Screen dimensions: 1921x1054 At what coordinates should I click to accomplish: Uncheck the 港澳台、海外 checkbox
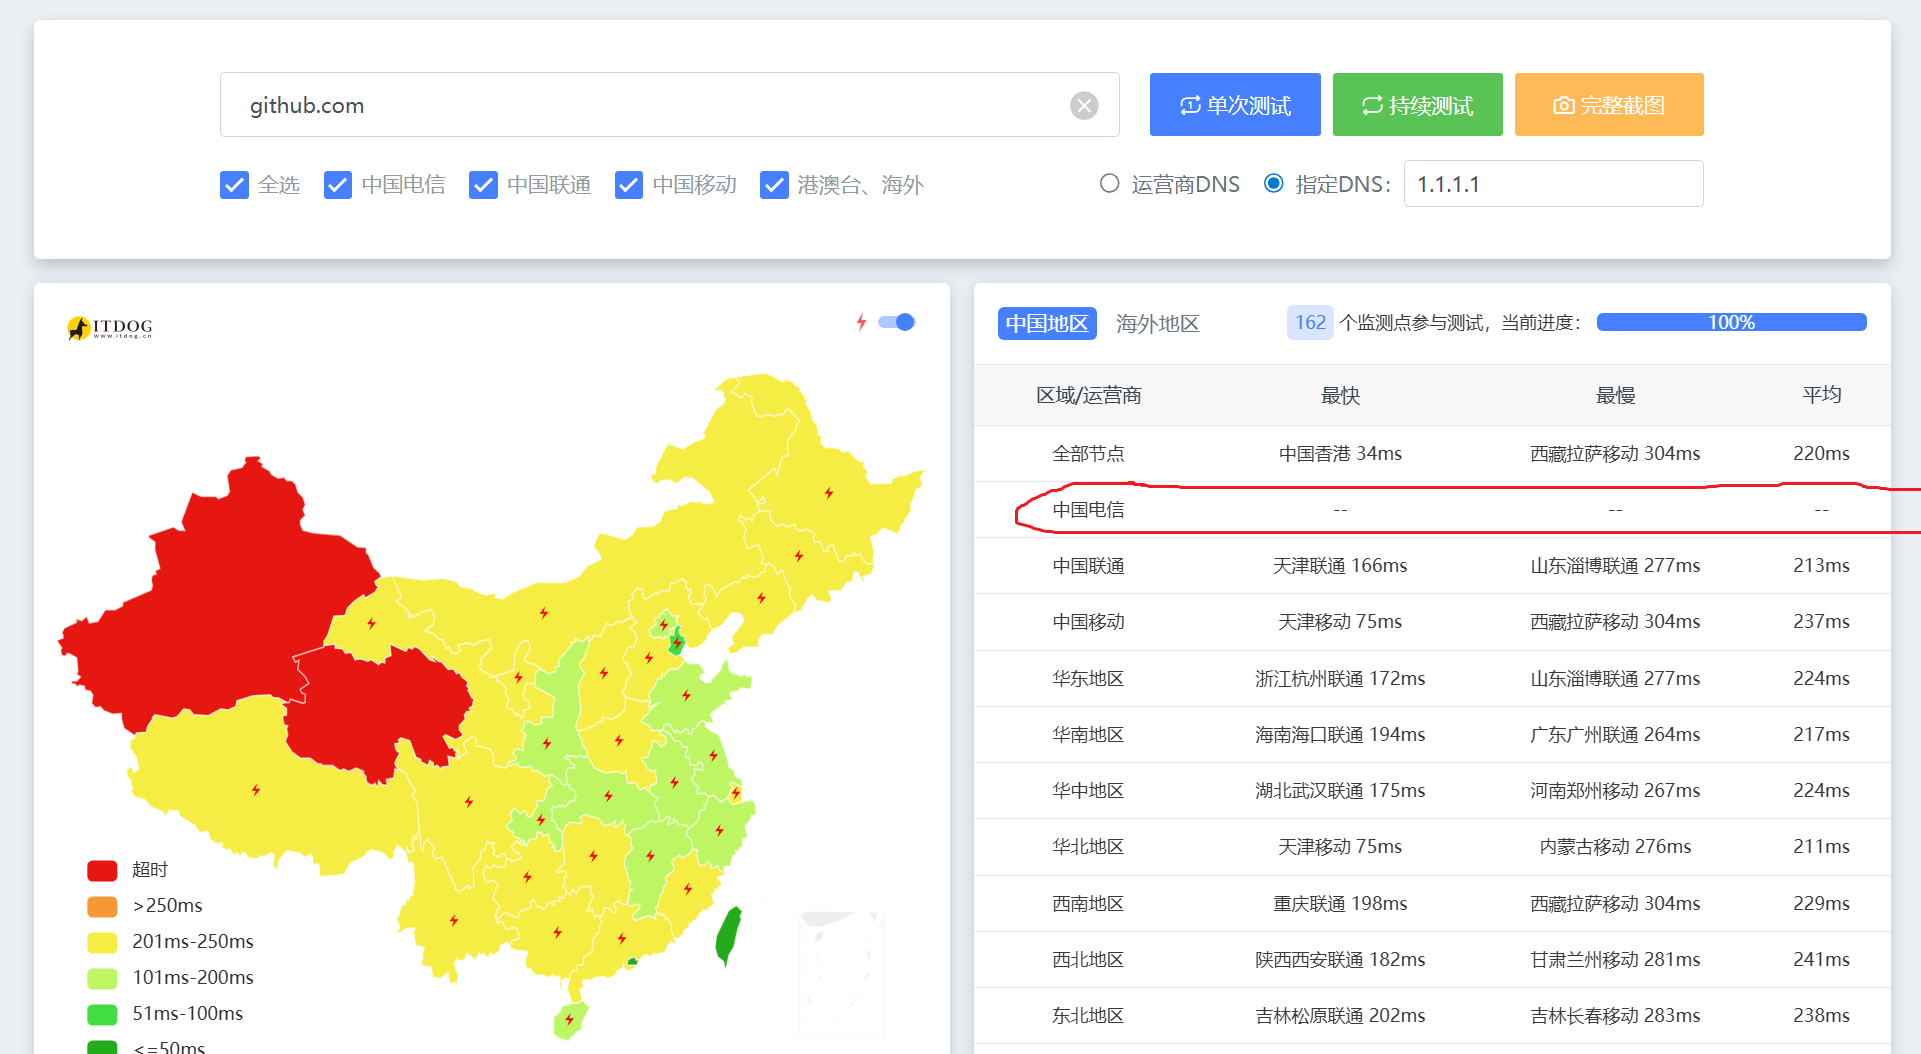[x=774, y=185]
